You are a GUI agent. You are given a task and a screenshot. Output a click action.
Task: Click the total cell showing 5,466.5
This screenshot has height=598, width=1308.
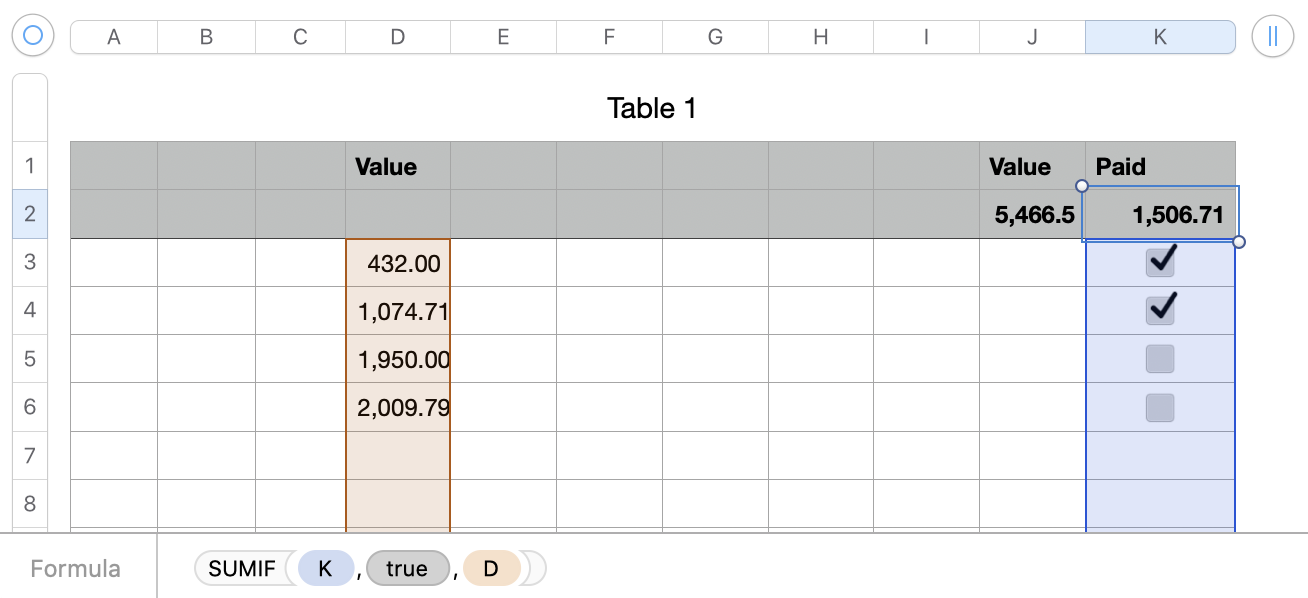[1032, 214]
